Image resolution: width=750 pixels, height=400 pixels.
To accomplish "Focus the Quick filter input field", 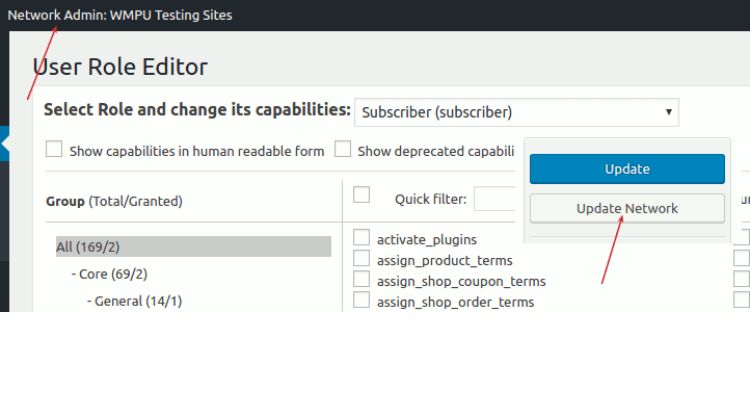I will click(x=494, y=199).
